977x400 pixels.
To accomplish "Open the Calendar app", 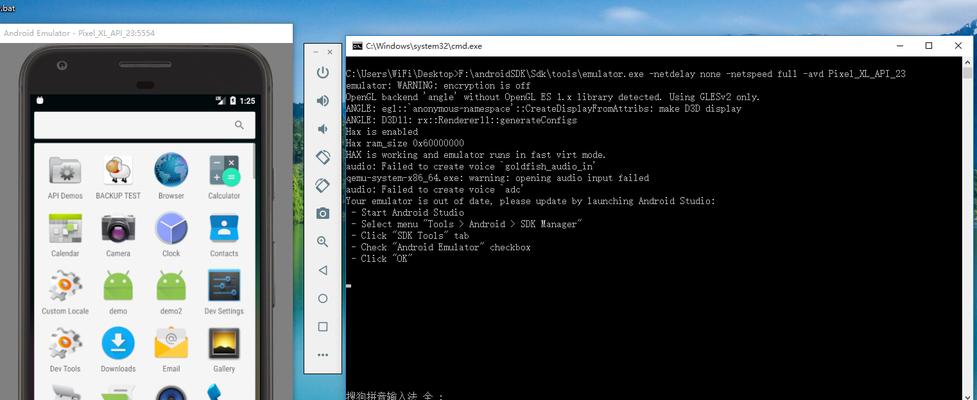I will (x=65, y=235).
